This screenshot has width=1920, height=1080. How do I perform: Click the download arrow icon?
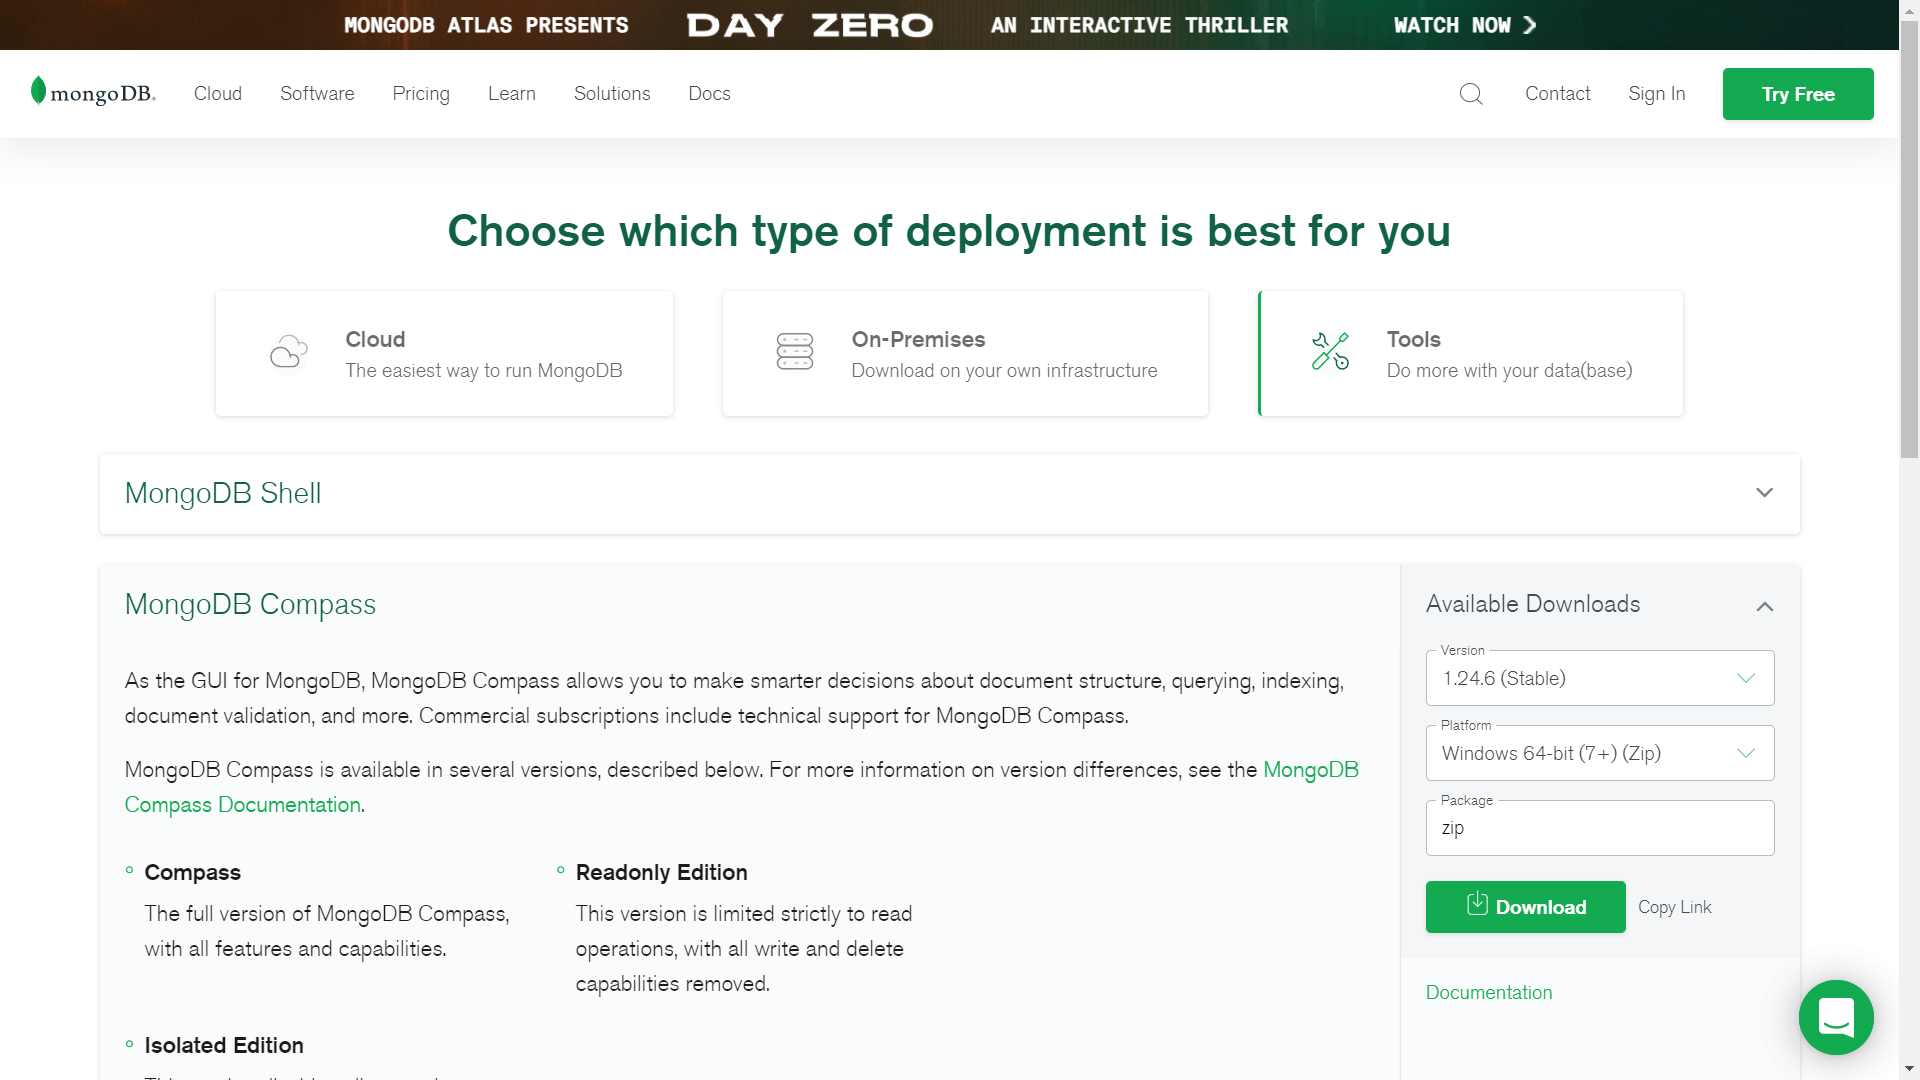(x=1477, y=905)
